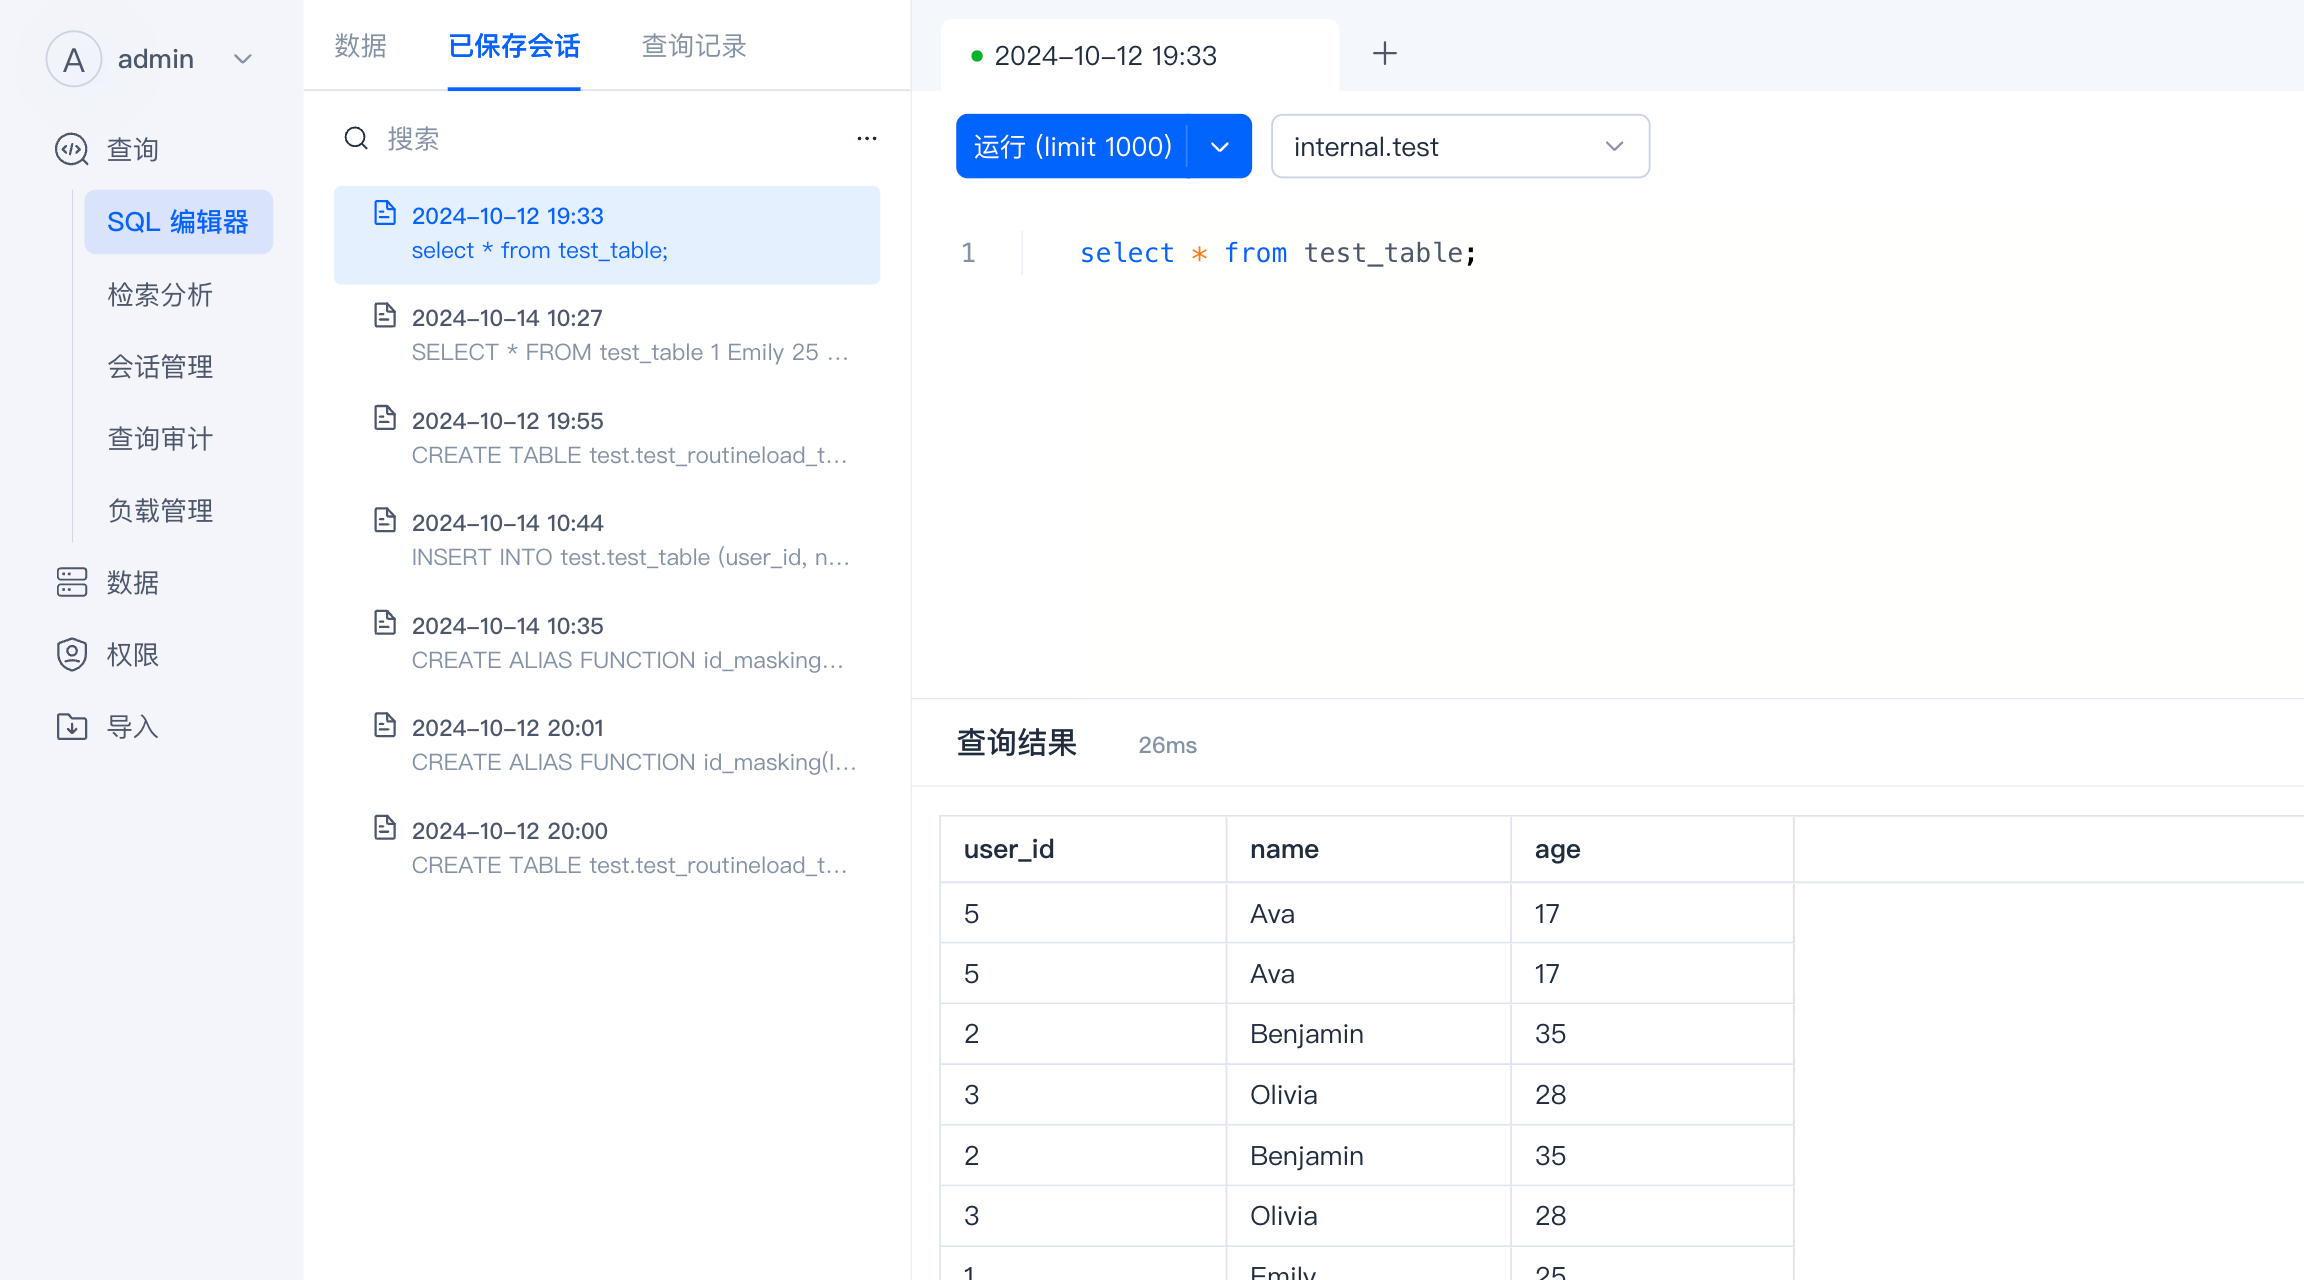
Task: Click the Query code icon in sidebar
Action: (x=72, y=150)
